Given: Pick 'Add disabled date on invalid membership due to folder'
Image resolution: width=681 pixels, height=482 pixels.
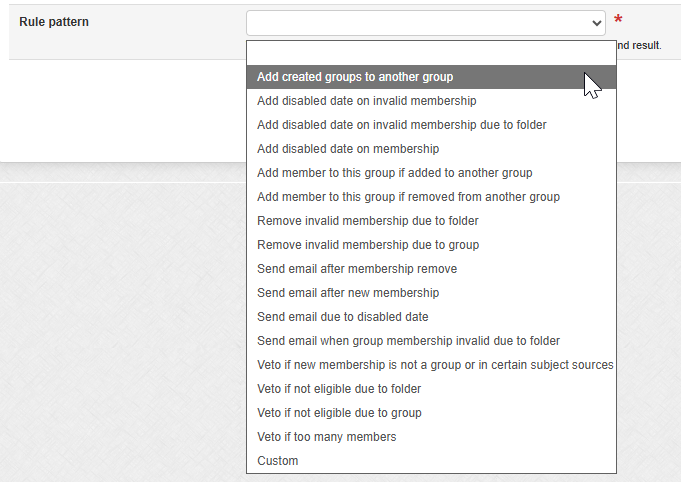Looking at the screenshot, I should tap(401, 125).
